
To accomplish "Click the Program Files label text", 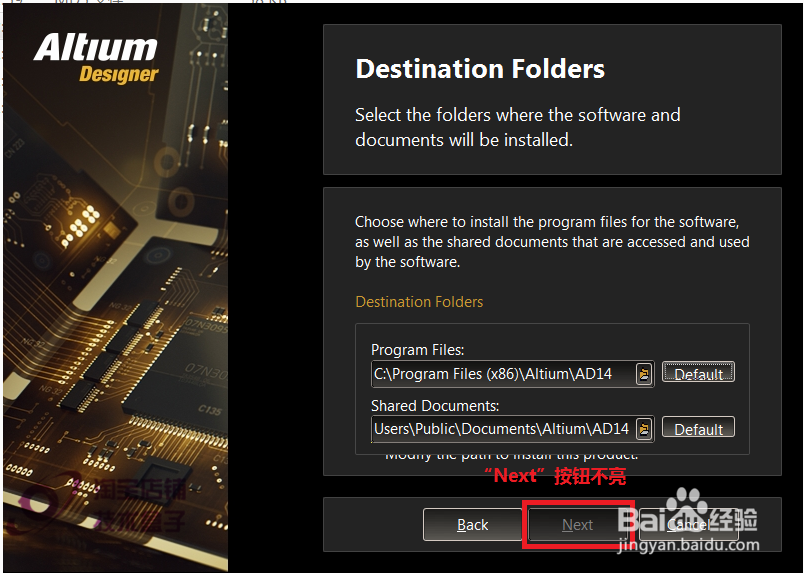I will 417,350.
